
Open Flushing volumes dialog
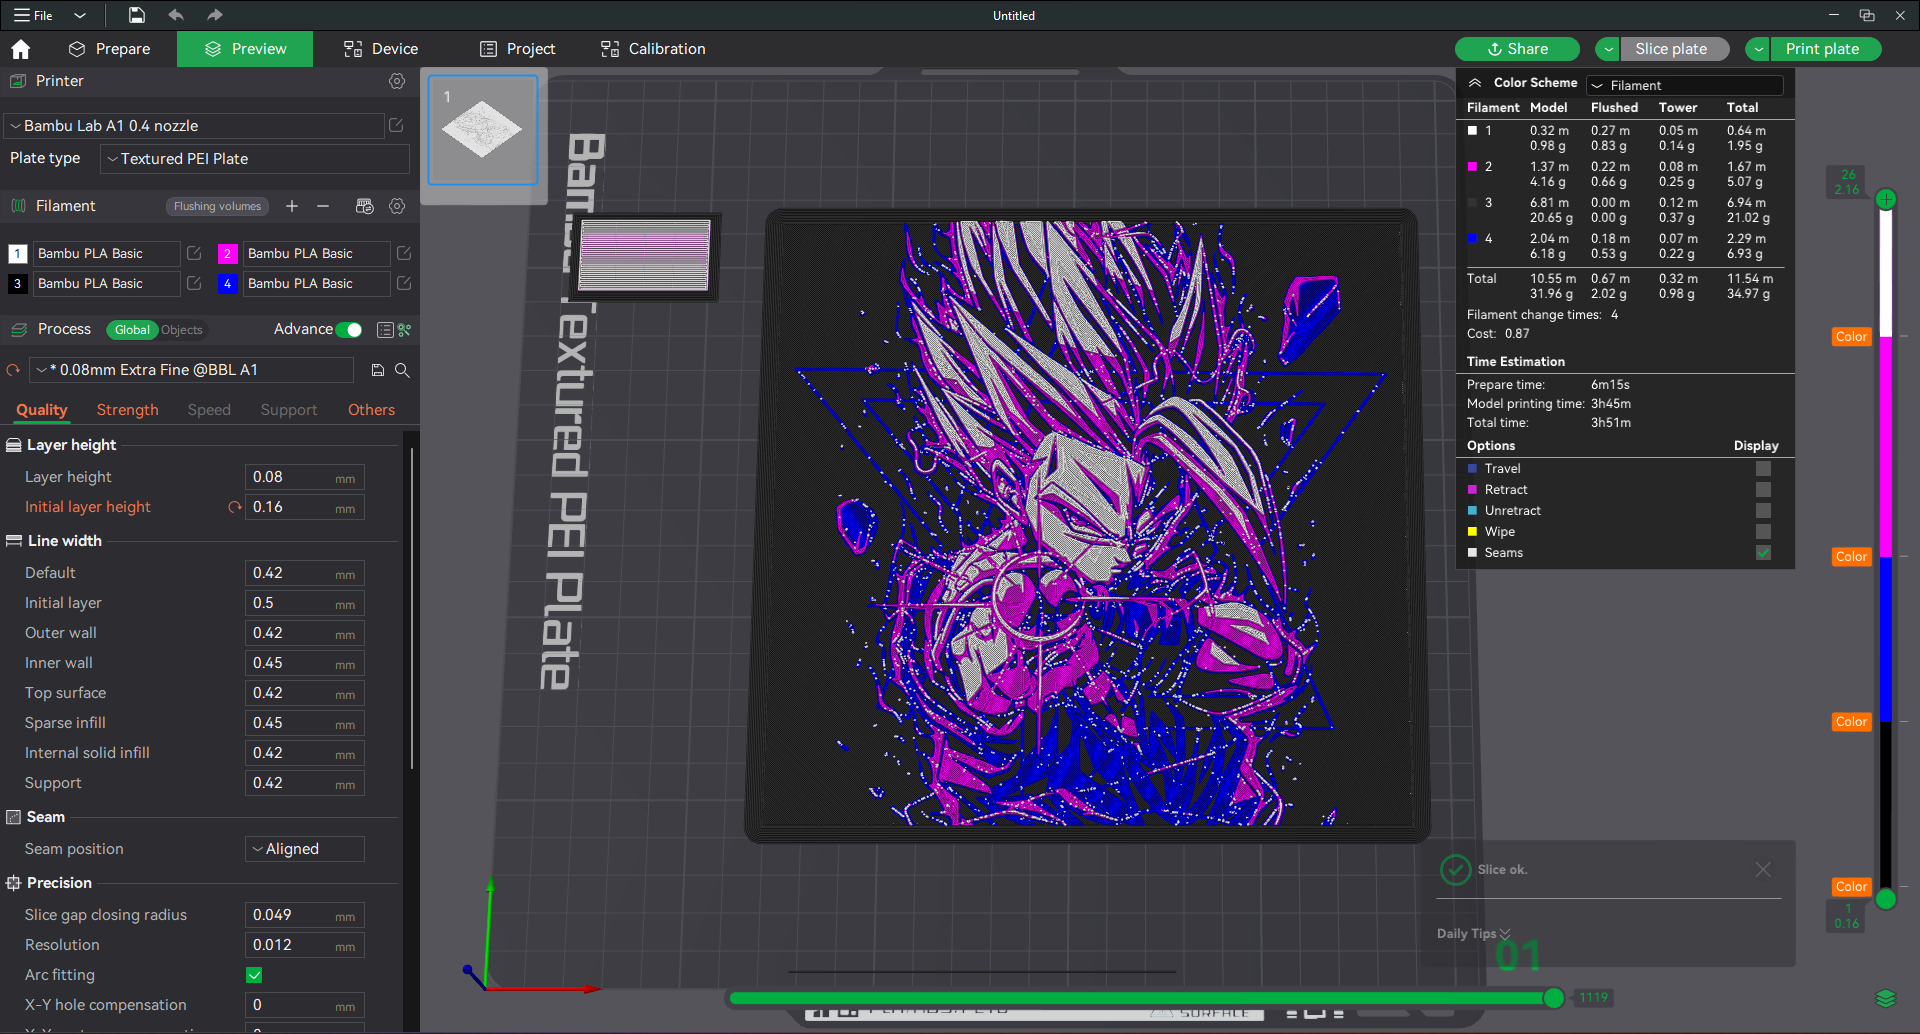pyautogui.click(x=217, y=206)
